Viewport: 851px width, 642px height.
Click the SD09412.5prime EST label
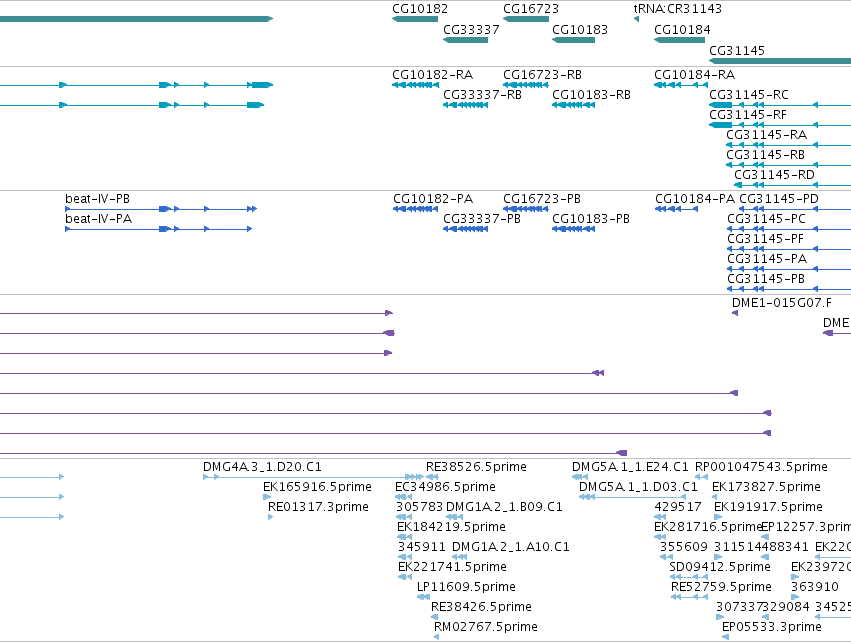pyautogui.click(x=720, y=568)
